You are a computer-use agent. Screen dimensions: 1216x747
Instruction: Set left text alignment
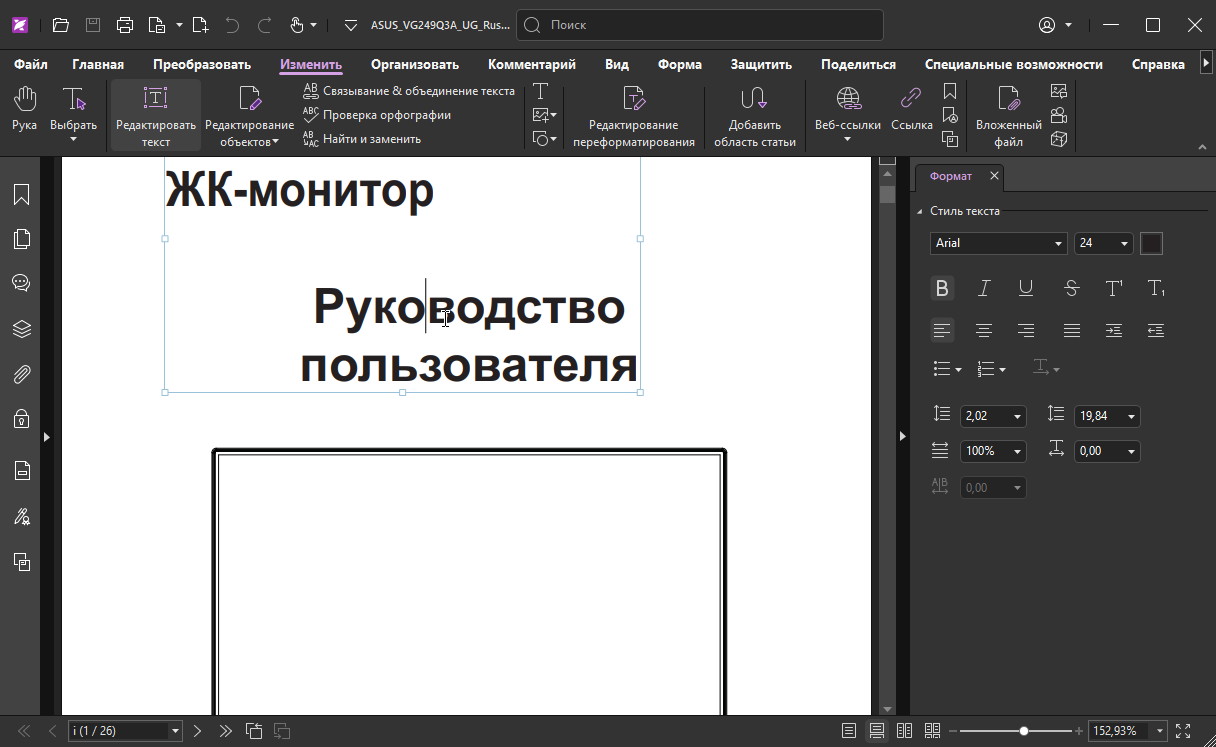941,330
